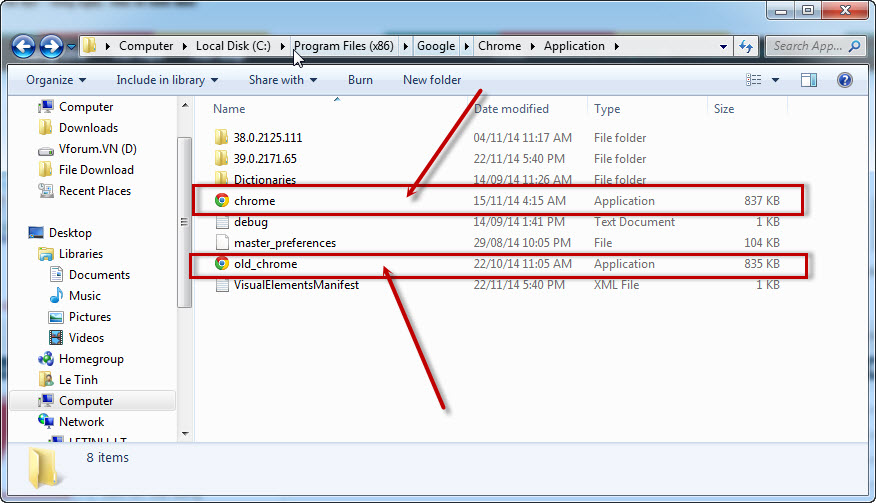This screenshot has width=876, height=503.
Task: Click the navigation pane scrollbar thumb
Action: point(184,222)
